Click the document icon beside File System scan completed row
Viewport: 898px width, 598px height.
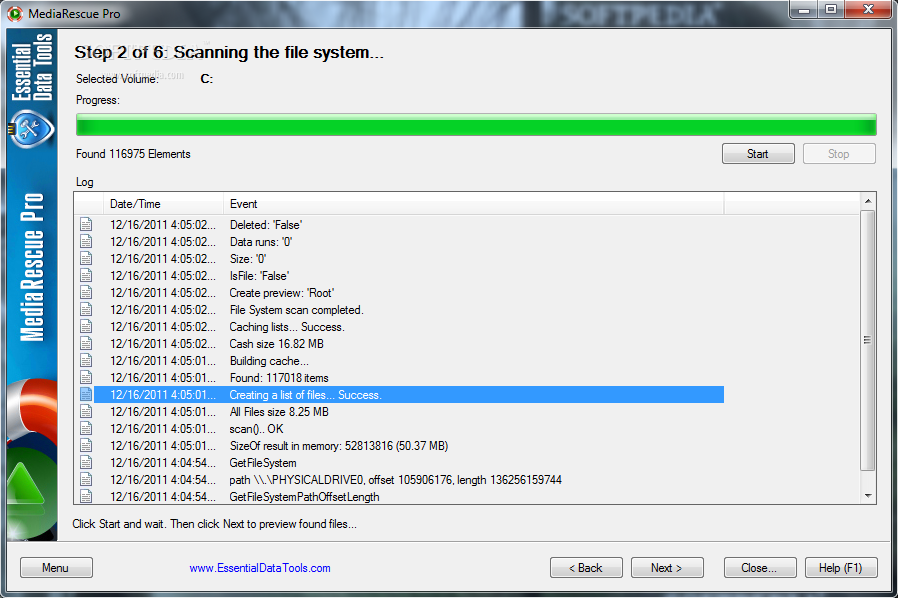click(x=86, y=309)
